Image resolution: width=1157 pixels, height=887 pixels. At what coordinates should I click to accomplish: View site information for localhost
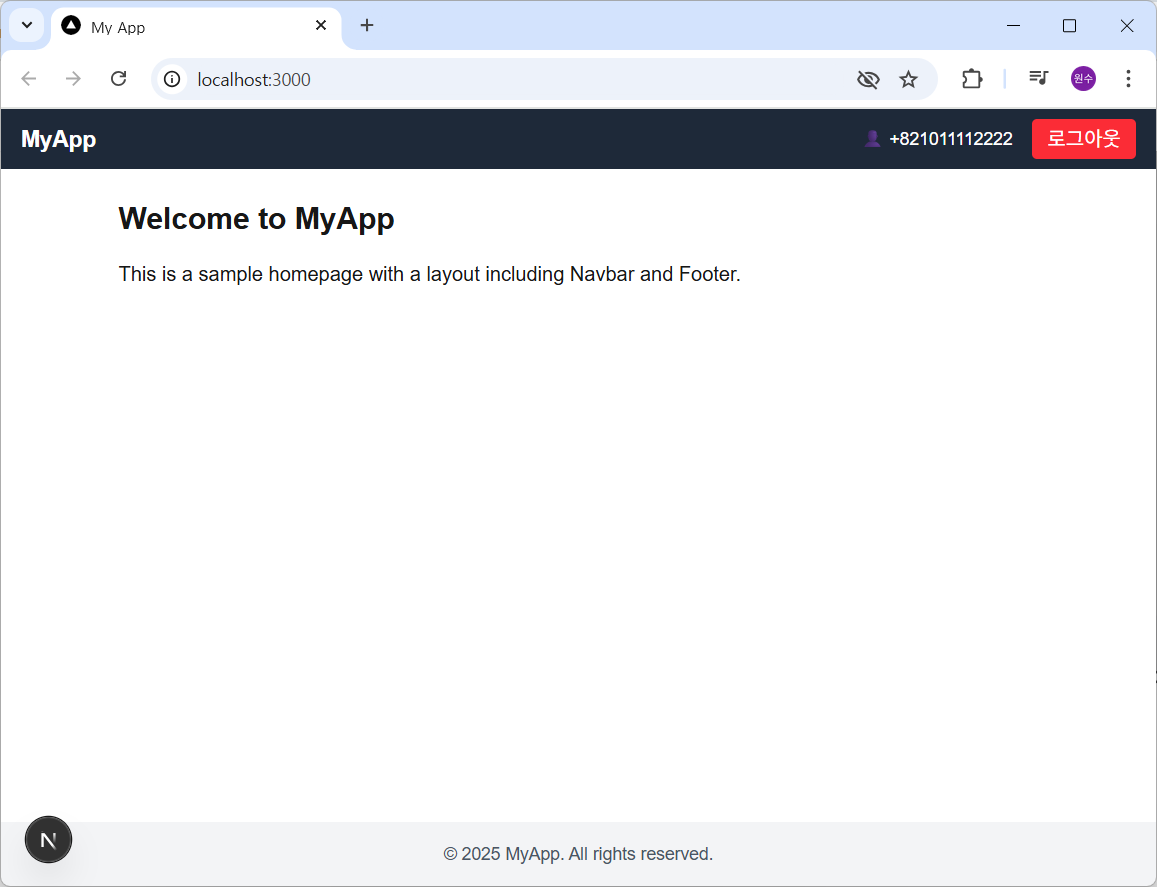tap(172, 79)
